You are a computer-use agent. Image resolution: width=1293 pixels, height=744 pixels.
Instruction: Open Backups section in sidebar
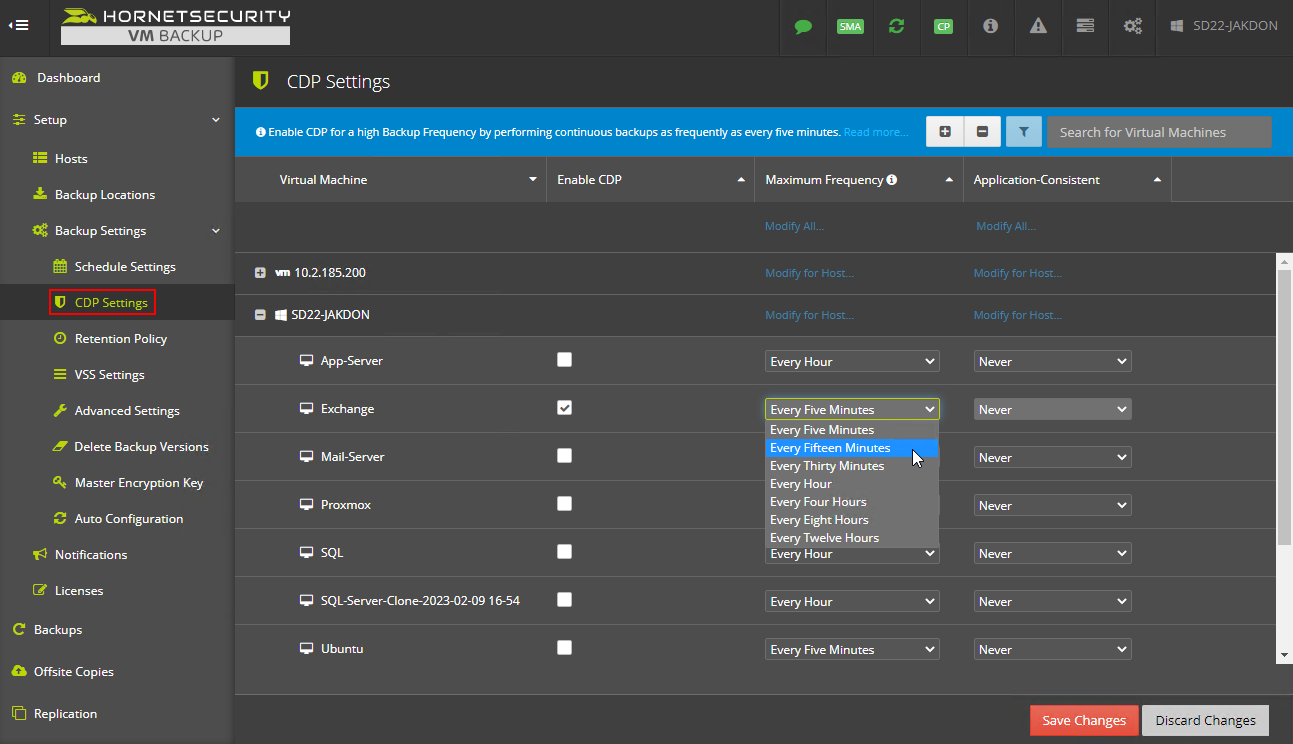pyautogui.click(x=58, y=630)
